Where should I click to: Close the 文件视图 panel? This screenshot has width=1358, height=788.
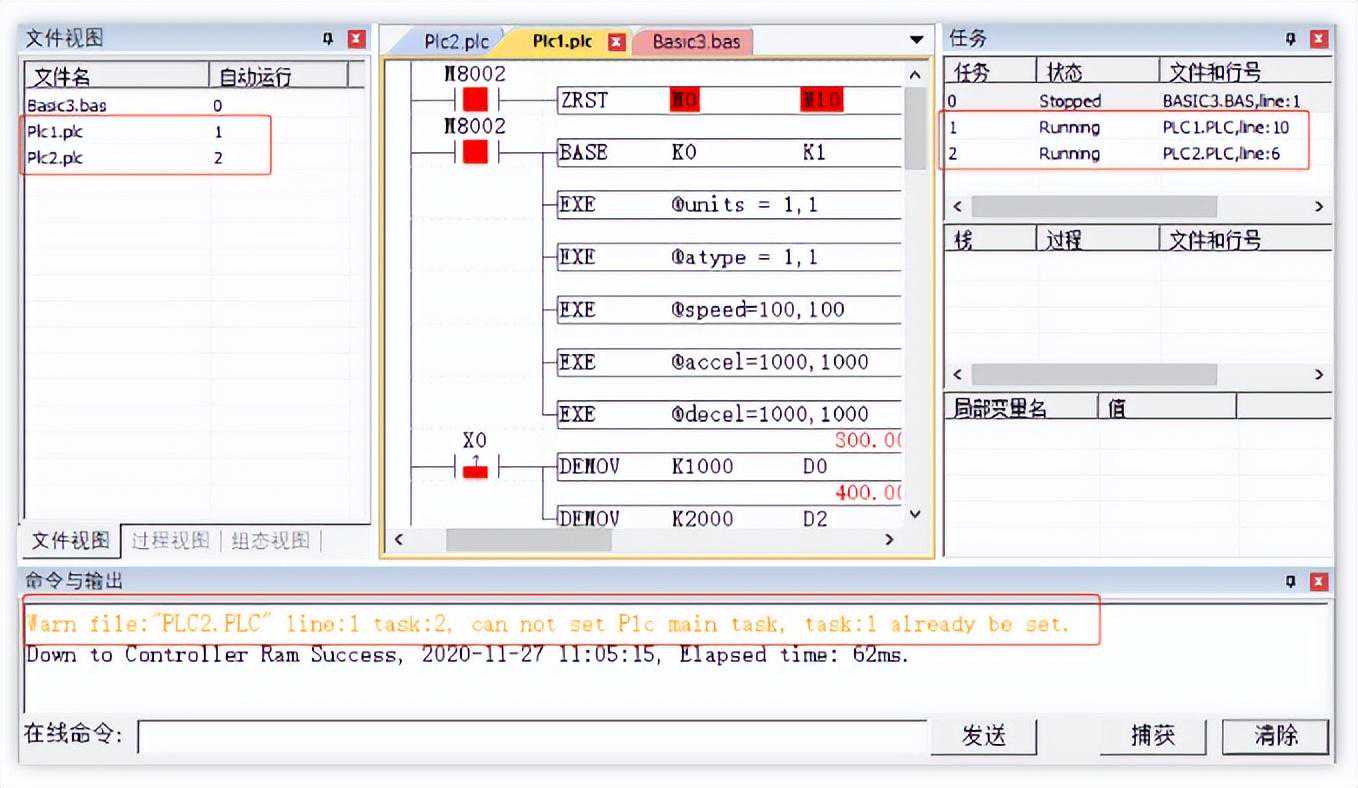pos(356,39)
